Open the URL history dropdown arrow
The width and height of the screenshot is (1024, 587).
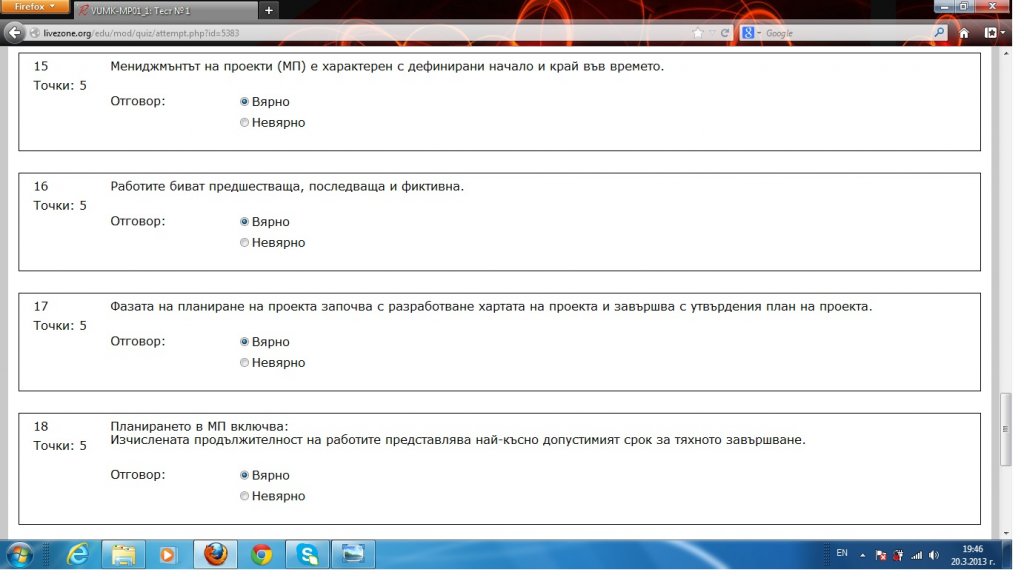712,33
